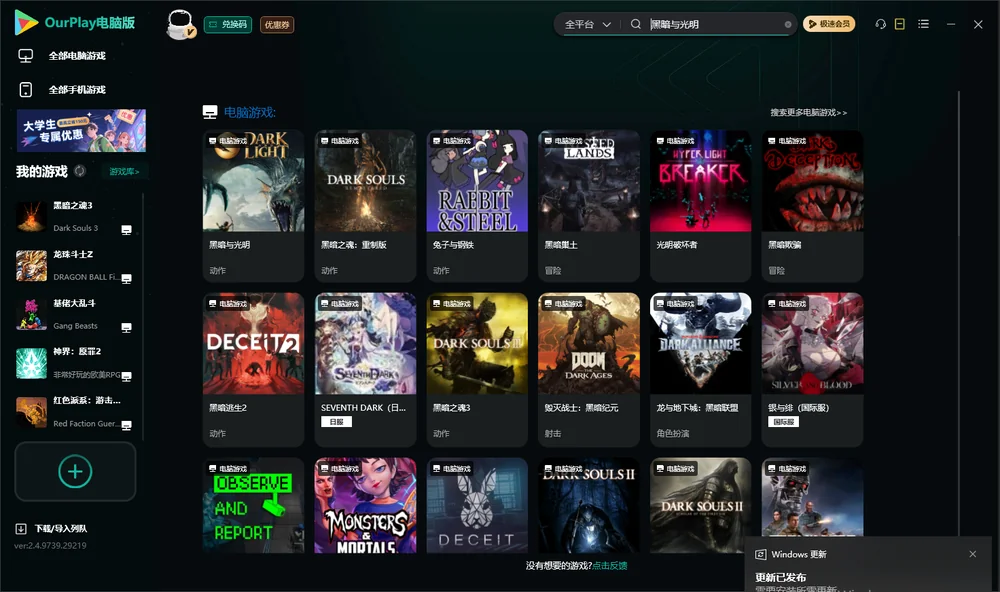This screenshot has width=1000, height=592.
Task: Open Monsters & Mortals game card
Action: click(x=365, y=505)
